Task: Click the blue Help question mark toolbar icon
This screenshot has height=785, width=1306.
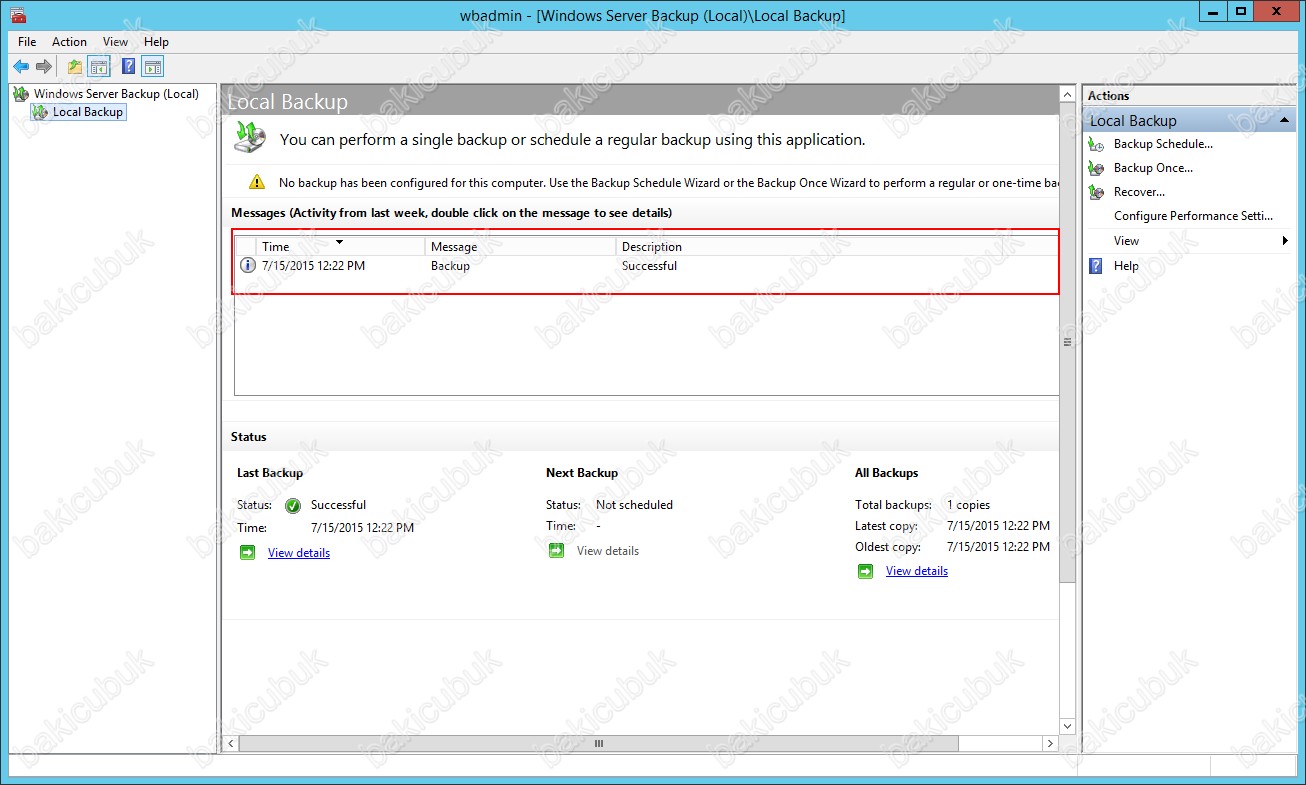Action: (129, 67)
